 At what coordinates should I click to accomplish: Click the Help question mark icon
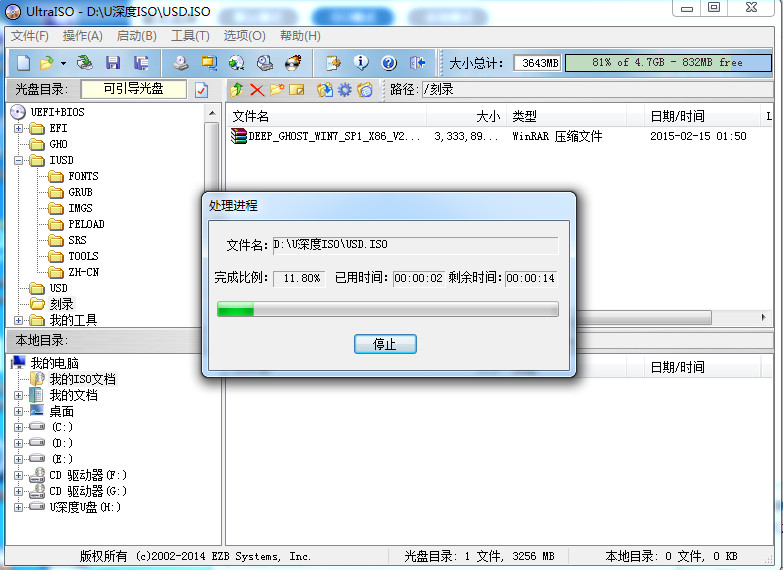389,63
